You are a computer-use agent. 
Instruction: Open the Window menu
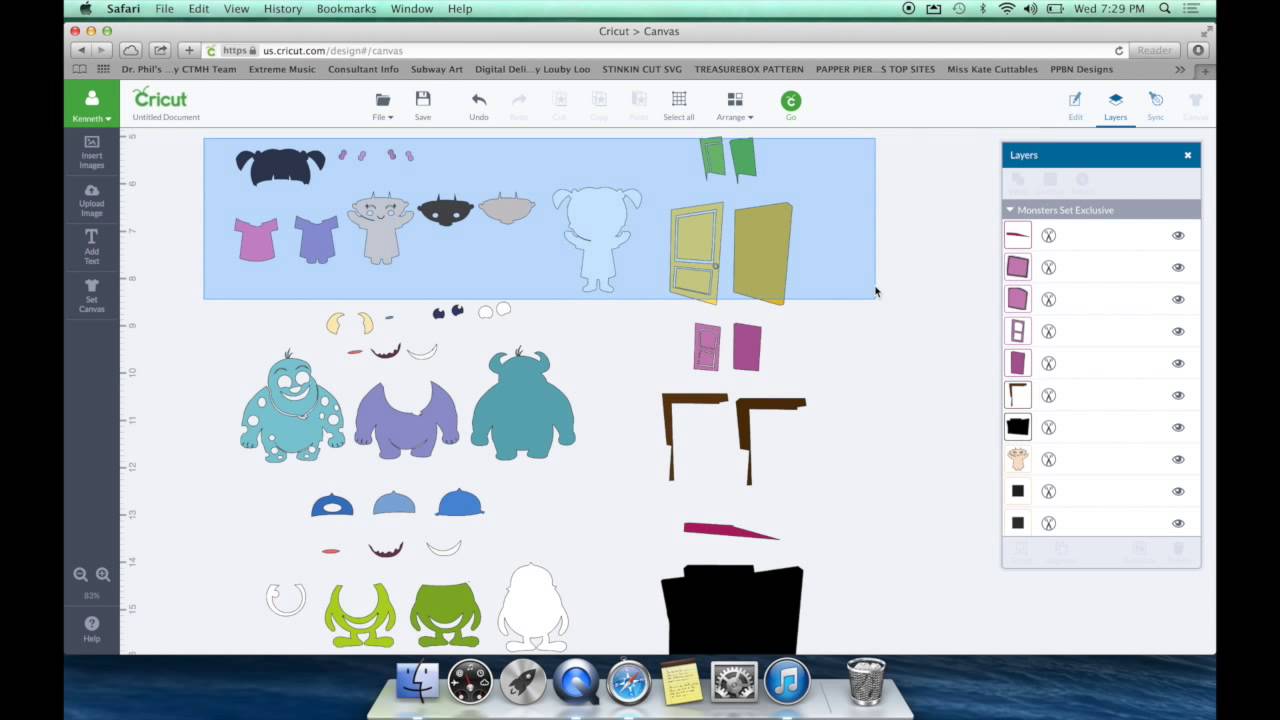point(411,9)
